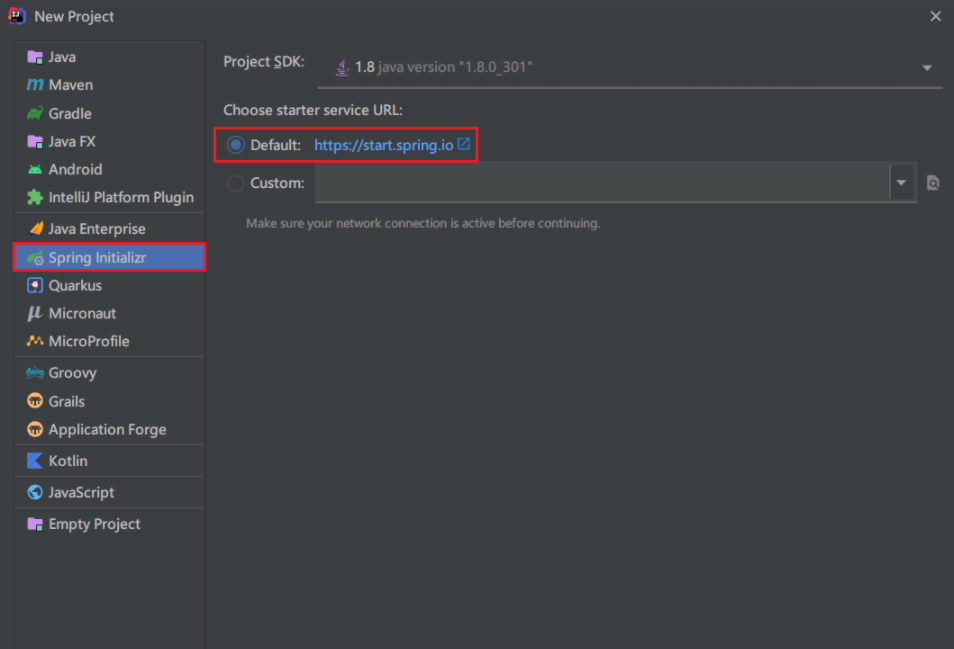Image resolution: width=954 pixels, height=649 pixels.
Task: Expand the Custom URL dropdown arrow
Action: click(x=901, y=182)
